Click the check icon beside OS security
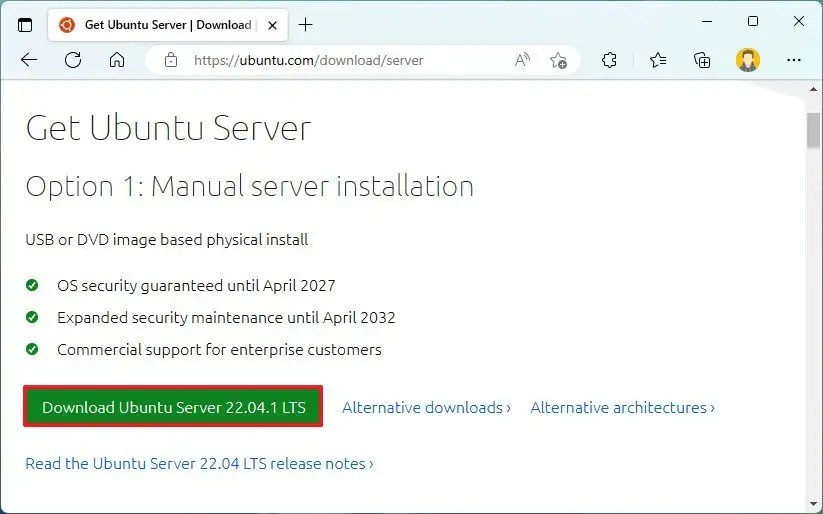The width and height of the screenshot is (823, 514). click(32, 285)
